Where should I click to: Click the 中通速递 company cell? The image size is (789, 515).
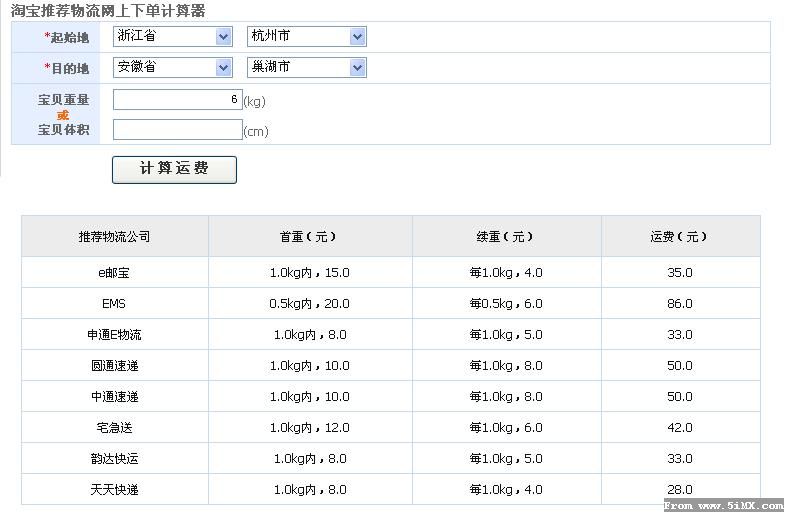coord(115,397)
